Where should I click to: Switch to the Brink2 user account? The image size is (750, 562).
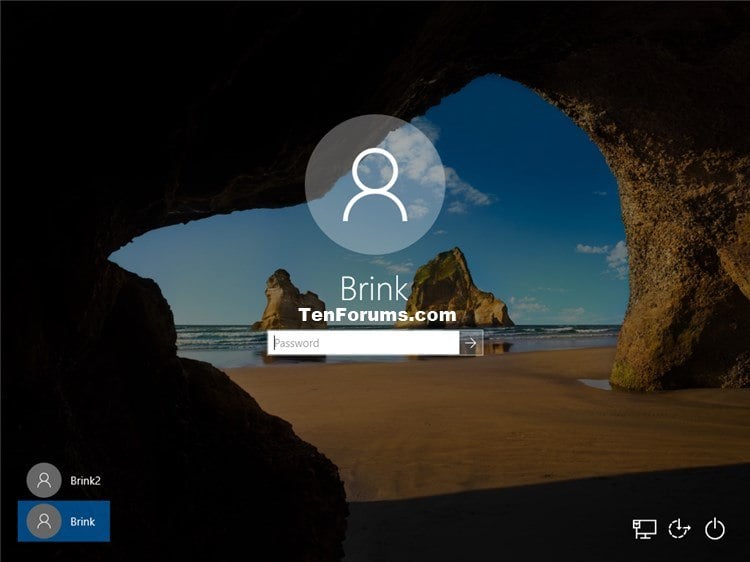point(64,480)
